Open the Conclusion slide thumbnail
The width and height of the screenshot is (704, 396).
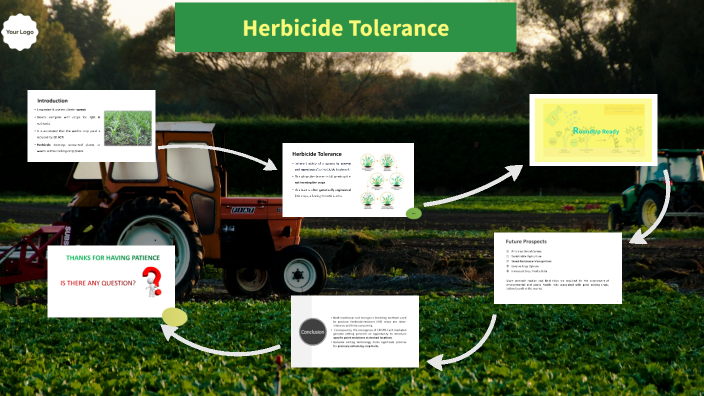point(355,331)
